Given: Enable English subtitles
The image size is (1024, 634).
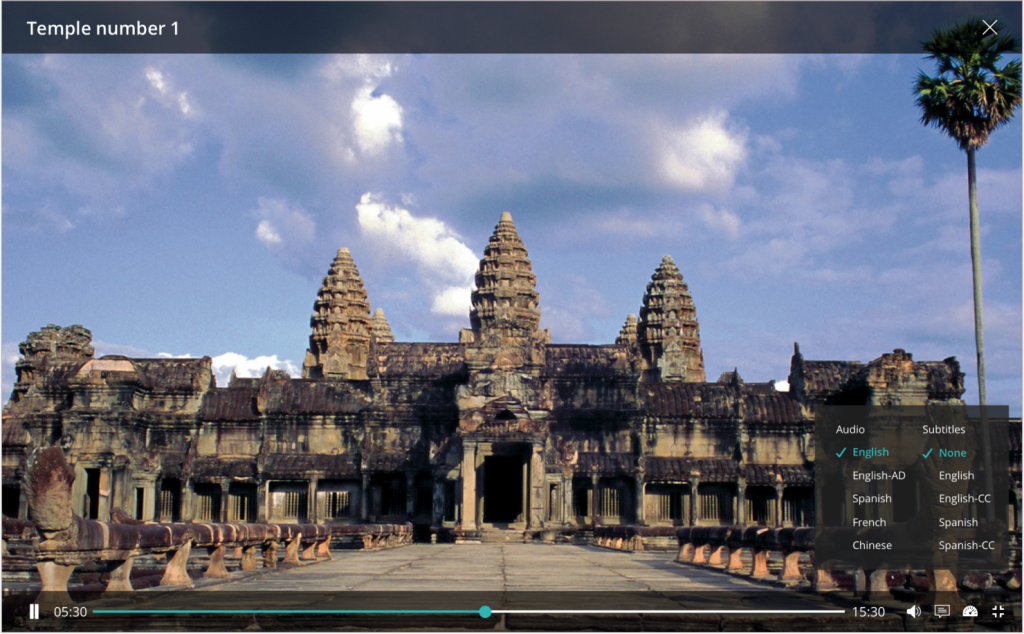Looking at the screenshot, I should click(x=957, y=476).
